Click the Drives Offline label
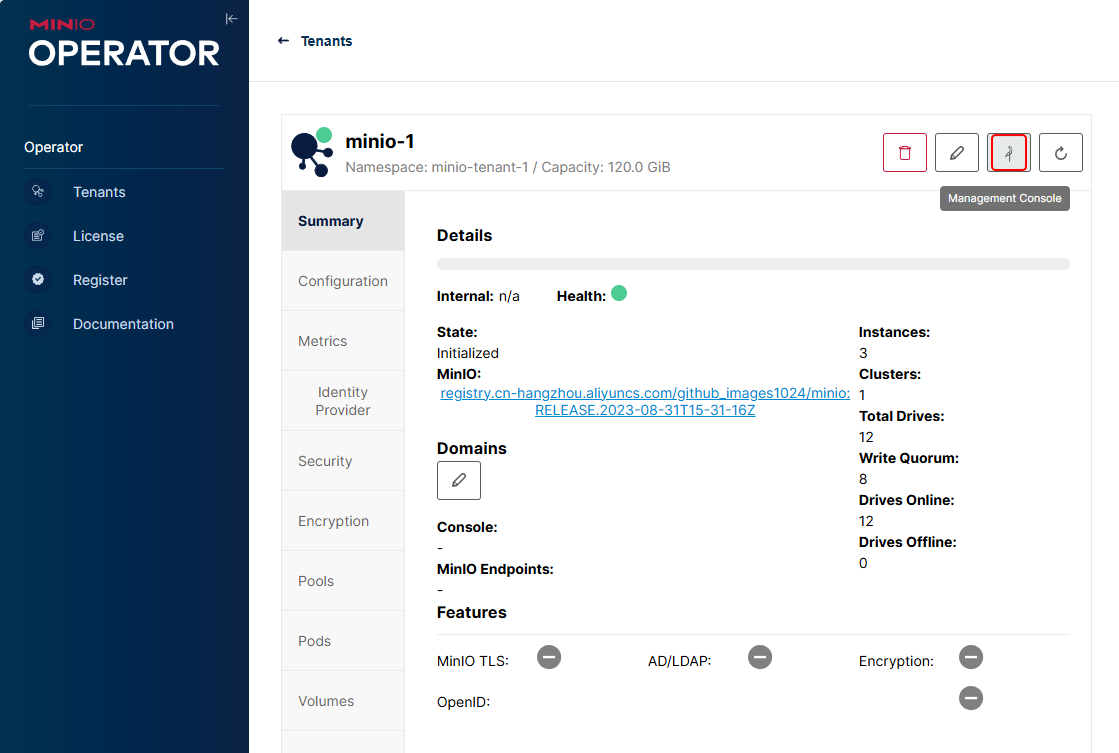The width and height of the screenshot is (1119, 753). [x=907, y=542]
